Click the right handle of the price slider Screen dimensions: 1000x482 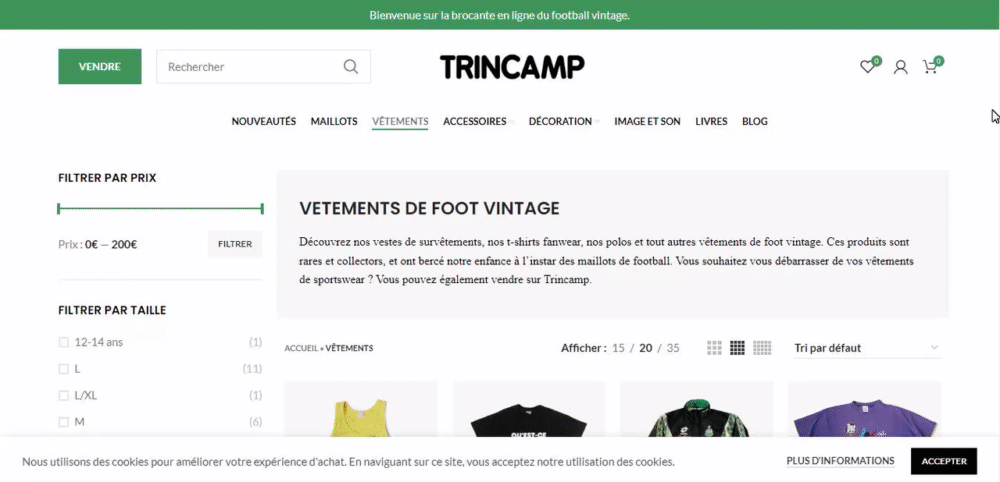(x=262, y=208)
